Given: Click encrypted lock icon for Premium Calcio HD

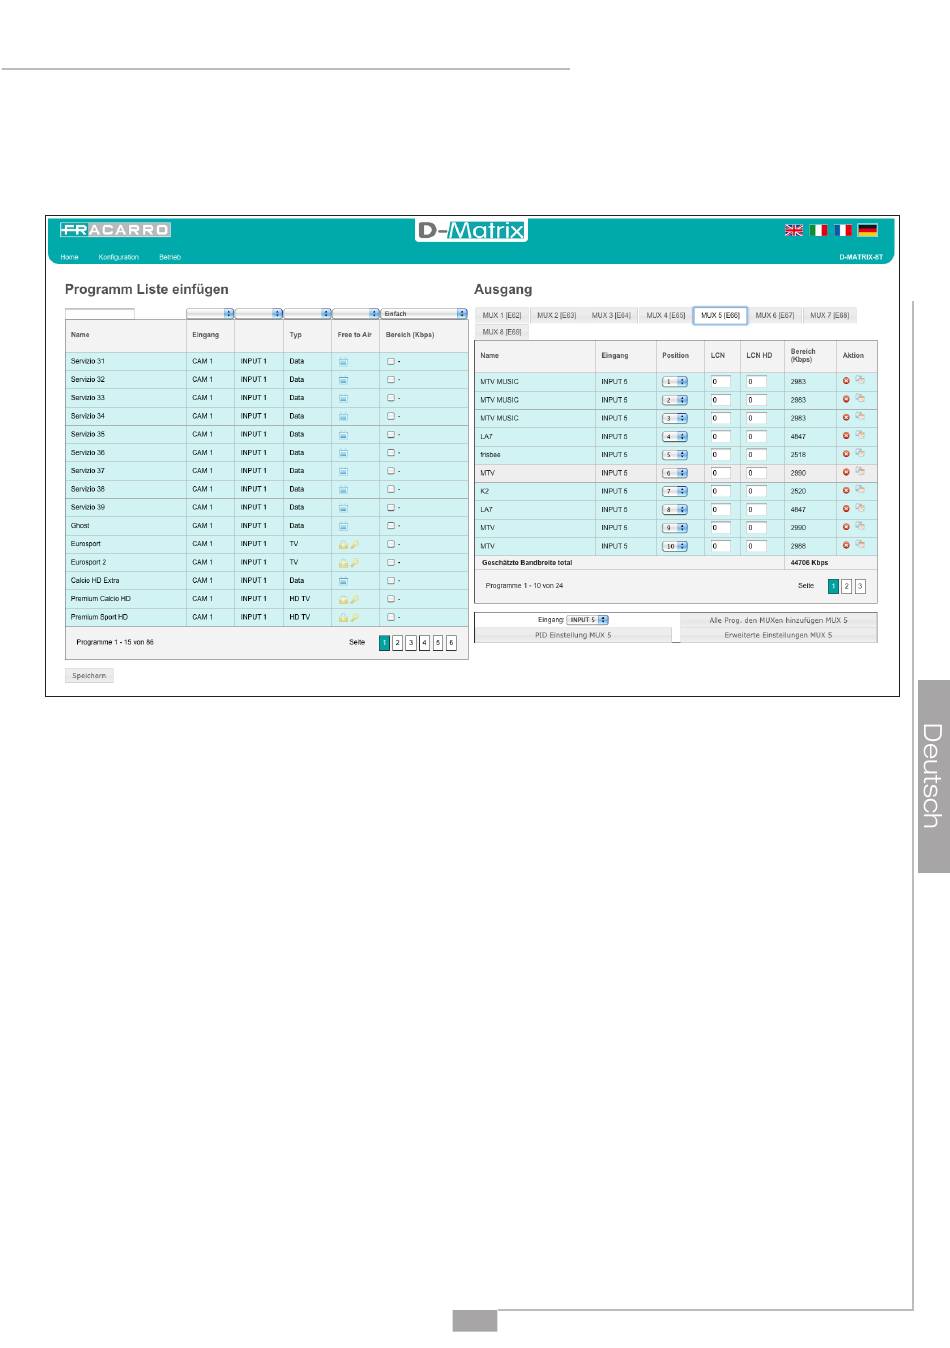Looking at the screenshot, I should tap(343, 599).
